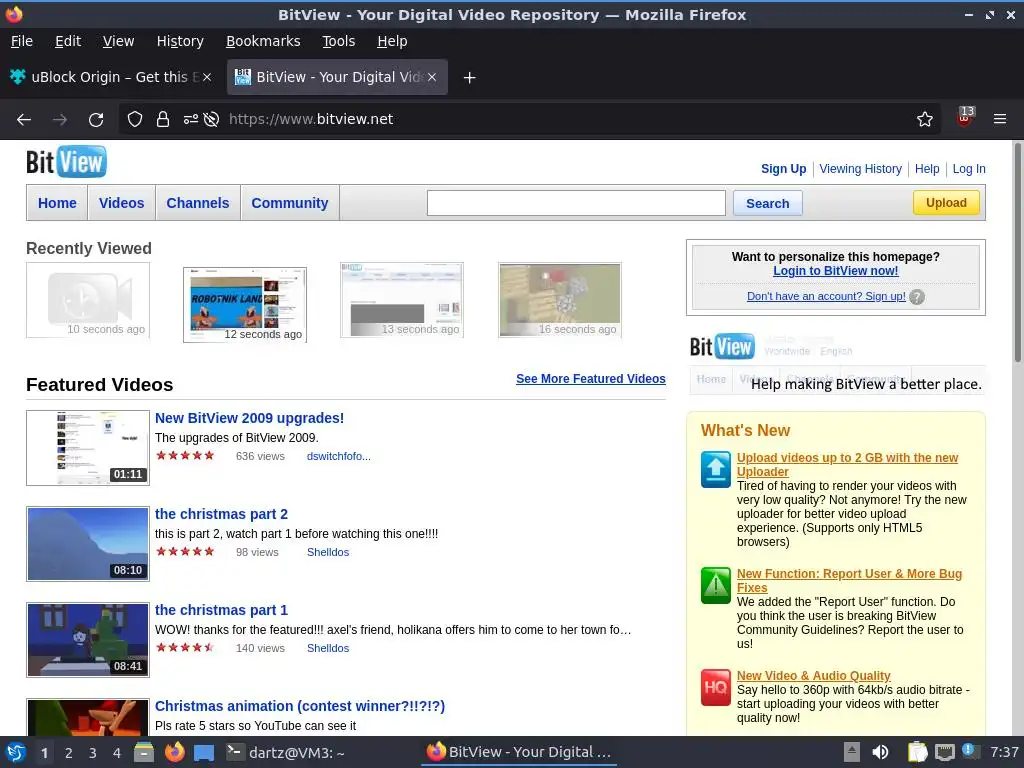This screenshot has height=768, width=1024.
Task: Switch to the uBlock Origin tab
Action: [111, 77]
